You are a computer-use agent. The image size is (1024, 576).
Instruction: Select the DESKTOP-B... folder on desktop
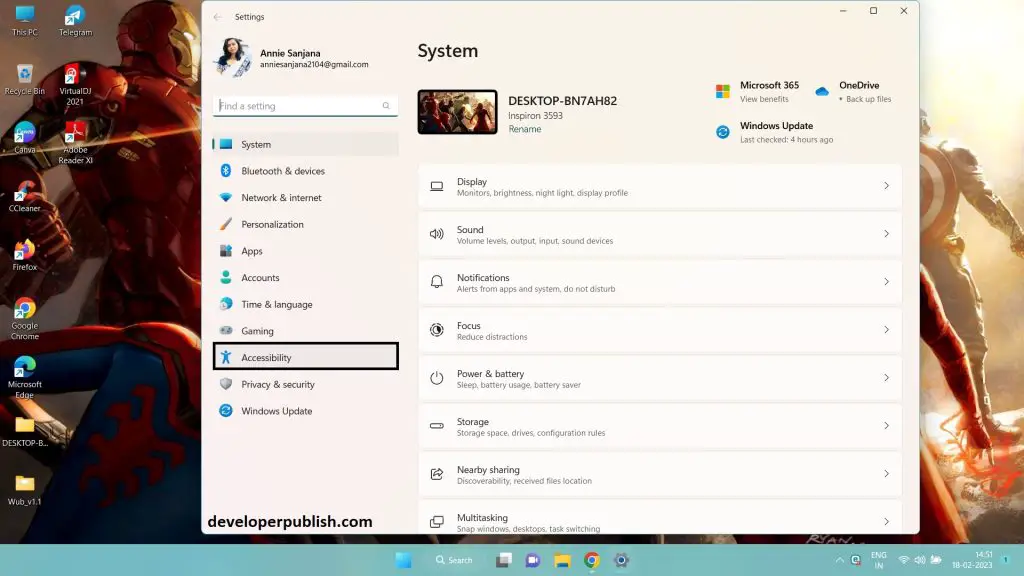(25, 431)
